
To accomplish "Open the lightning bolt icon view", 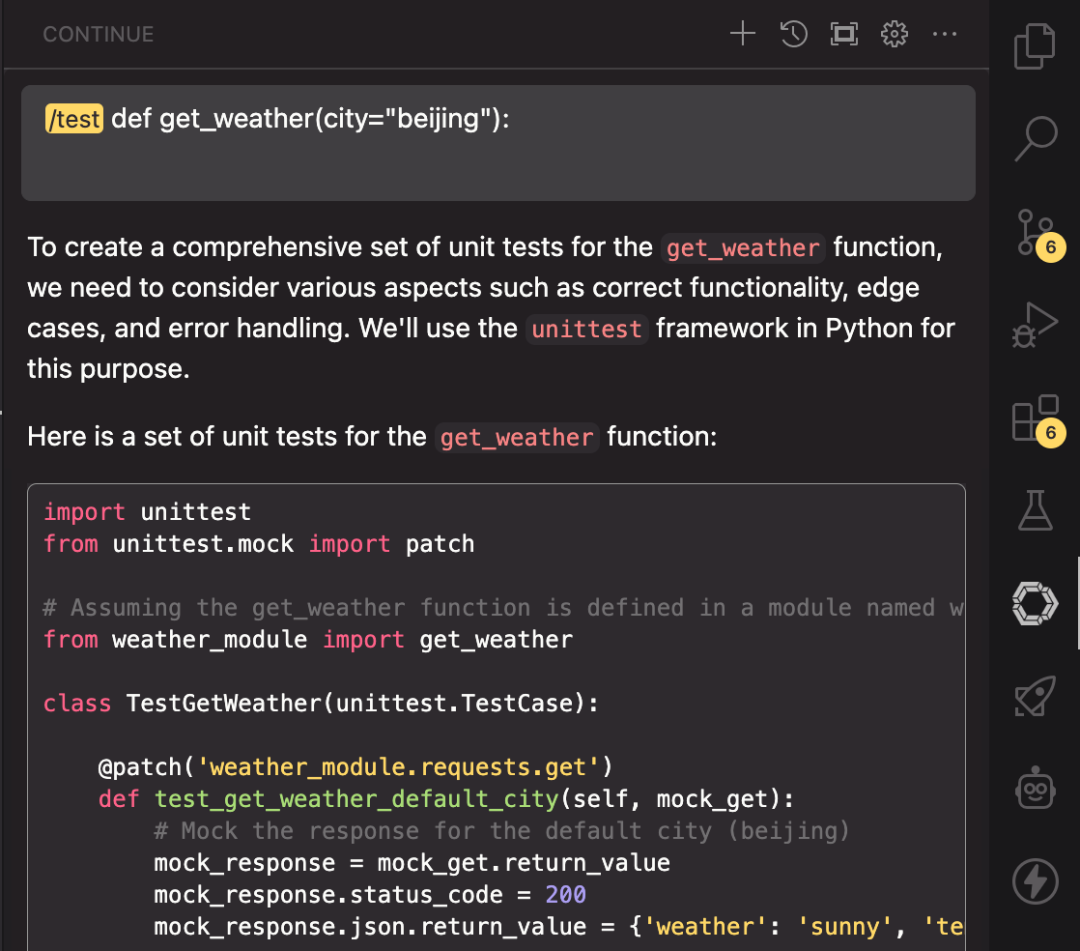I will 1035,881.
